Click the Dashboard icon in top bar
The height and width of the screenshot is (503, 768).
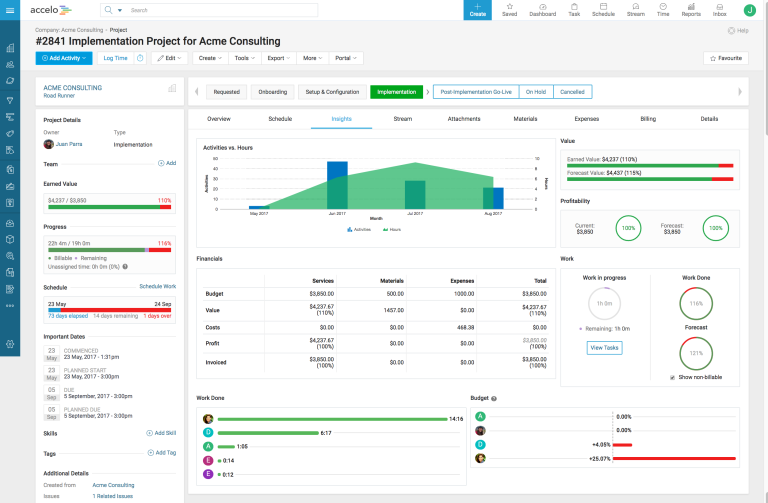(x=542, y=10)
